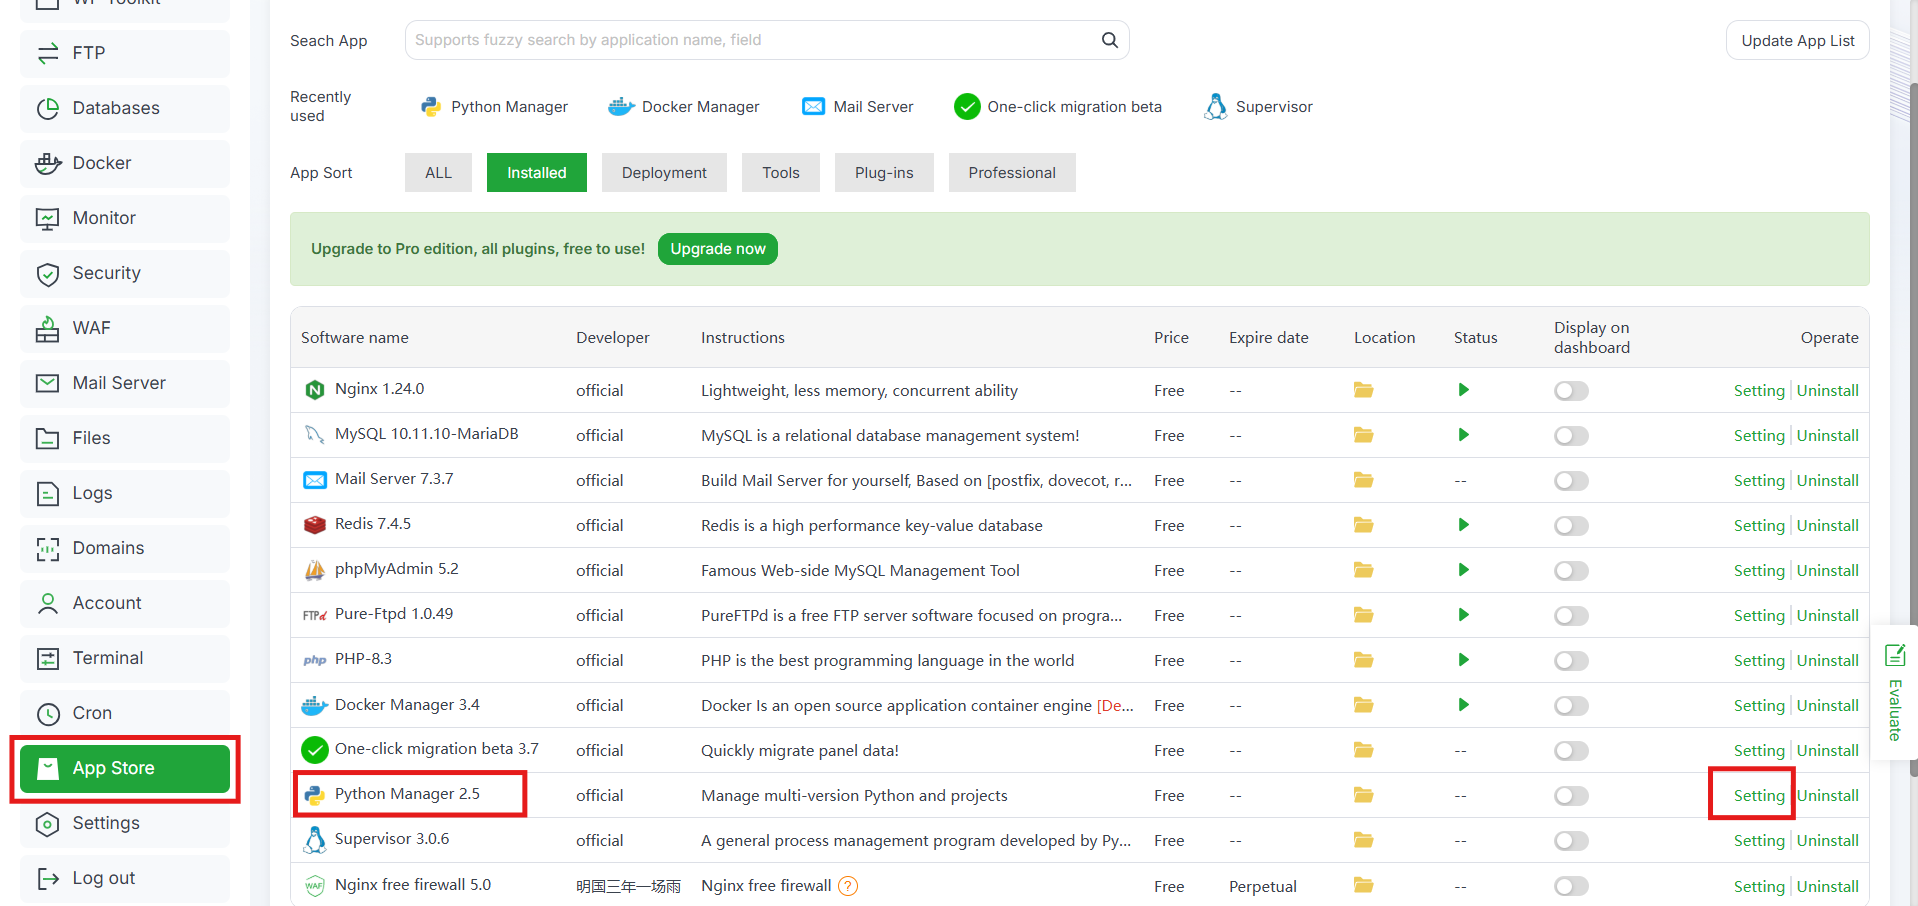Uninstall Docker Manager 3.4
Screen dimensions: 1918x906
pos(1828,705)
